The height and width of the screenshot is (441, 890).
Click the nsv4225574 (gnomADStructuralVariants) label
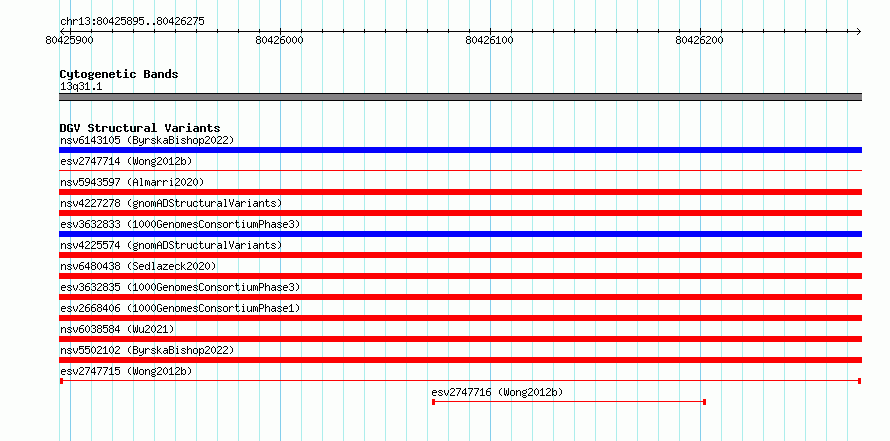click(x=171, y=245)
